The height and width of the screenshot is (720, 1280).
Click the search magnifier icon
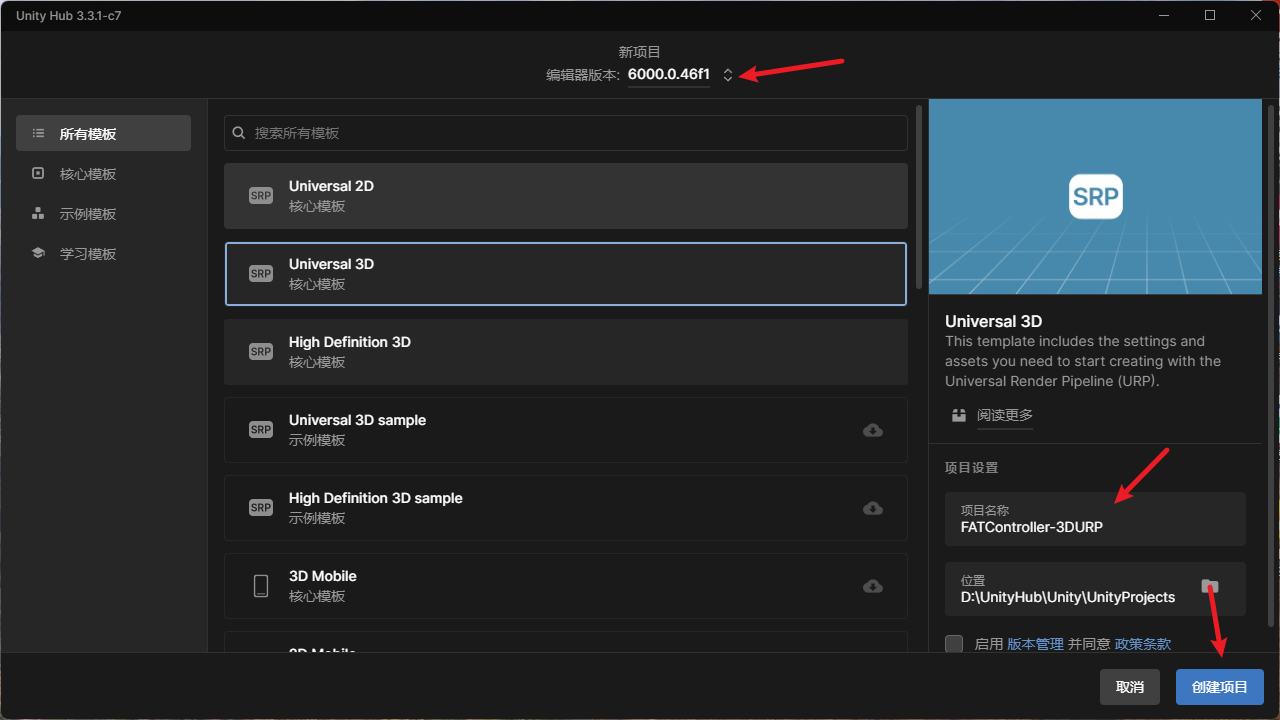[239, 133]
